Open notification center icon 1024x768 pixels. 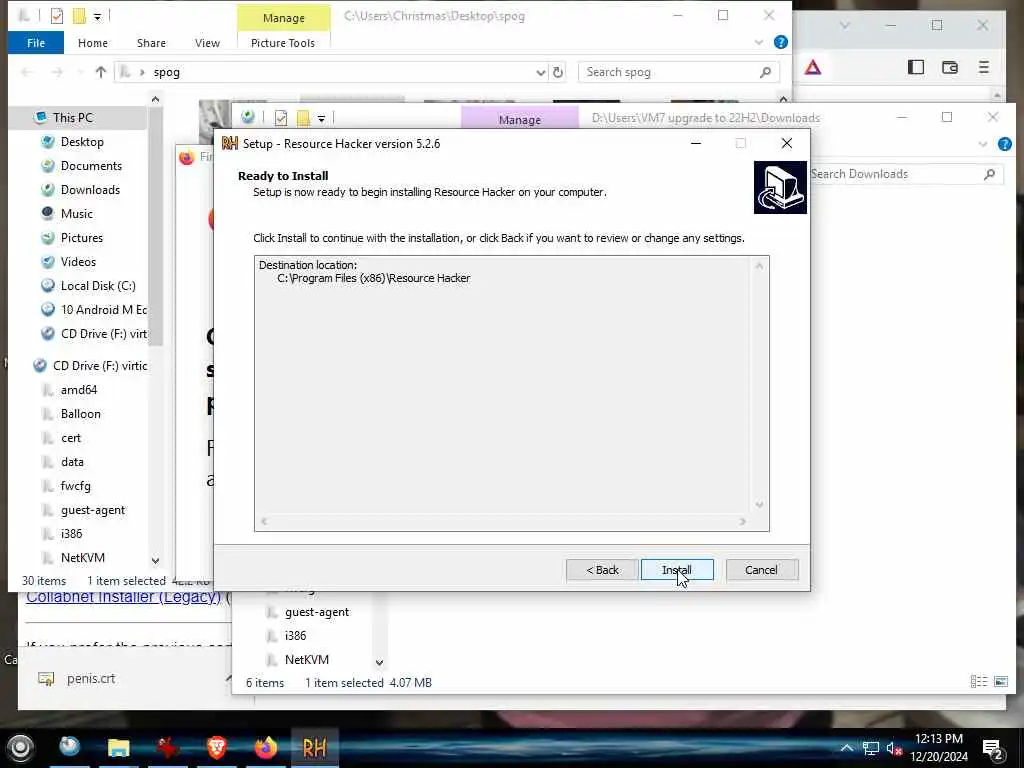(x=993, y=748)
